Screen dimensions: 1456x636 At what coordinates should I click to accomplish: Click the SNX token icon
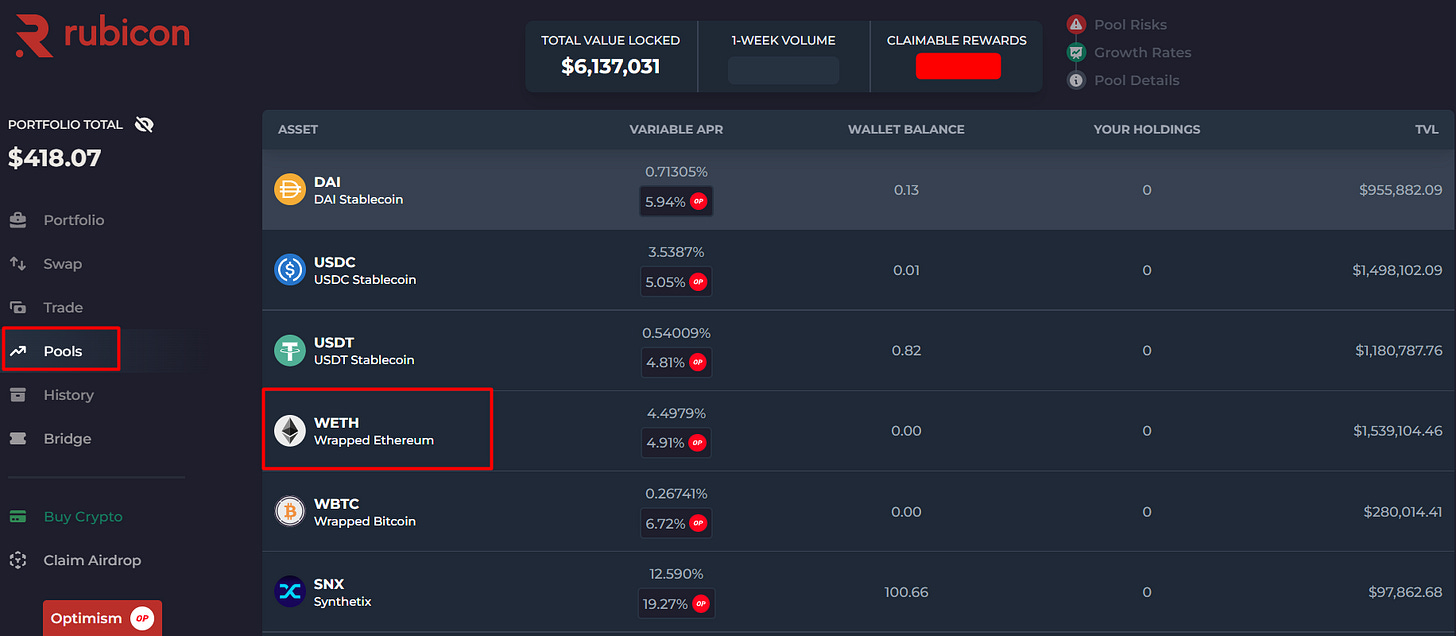click(x=290, y=592)
